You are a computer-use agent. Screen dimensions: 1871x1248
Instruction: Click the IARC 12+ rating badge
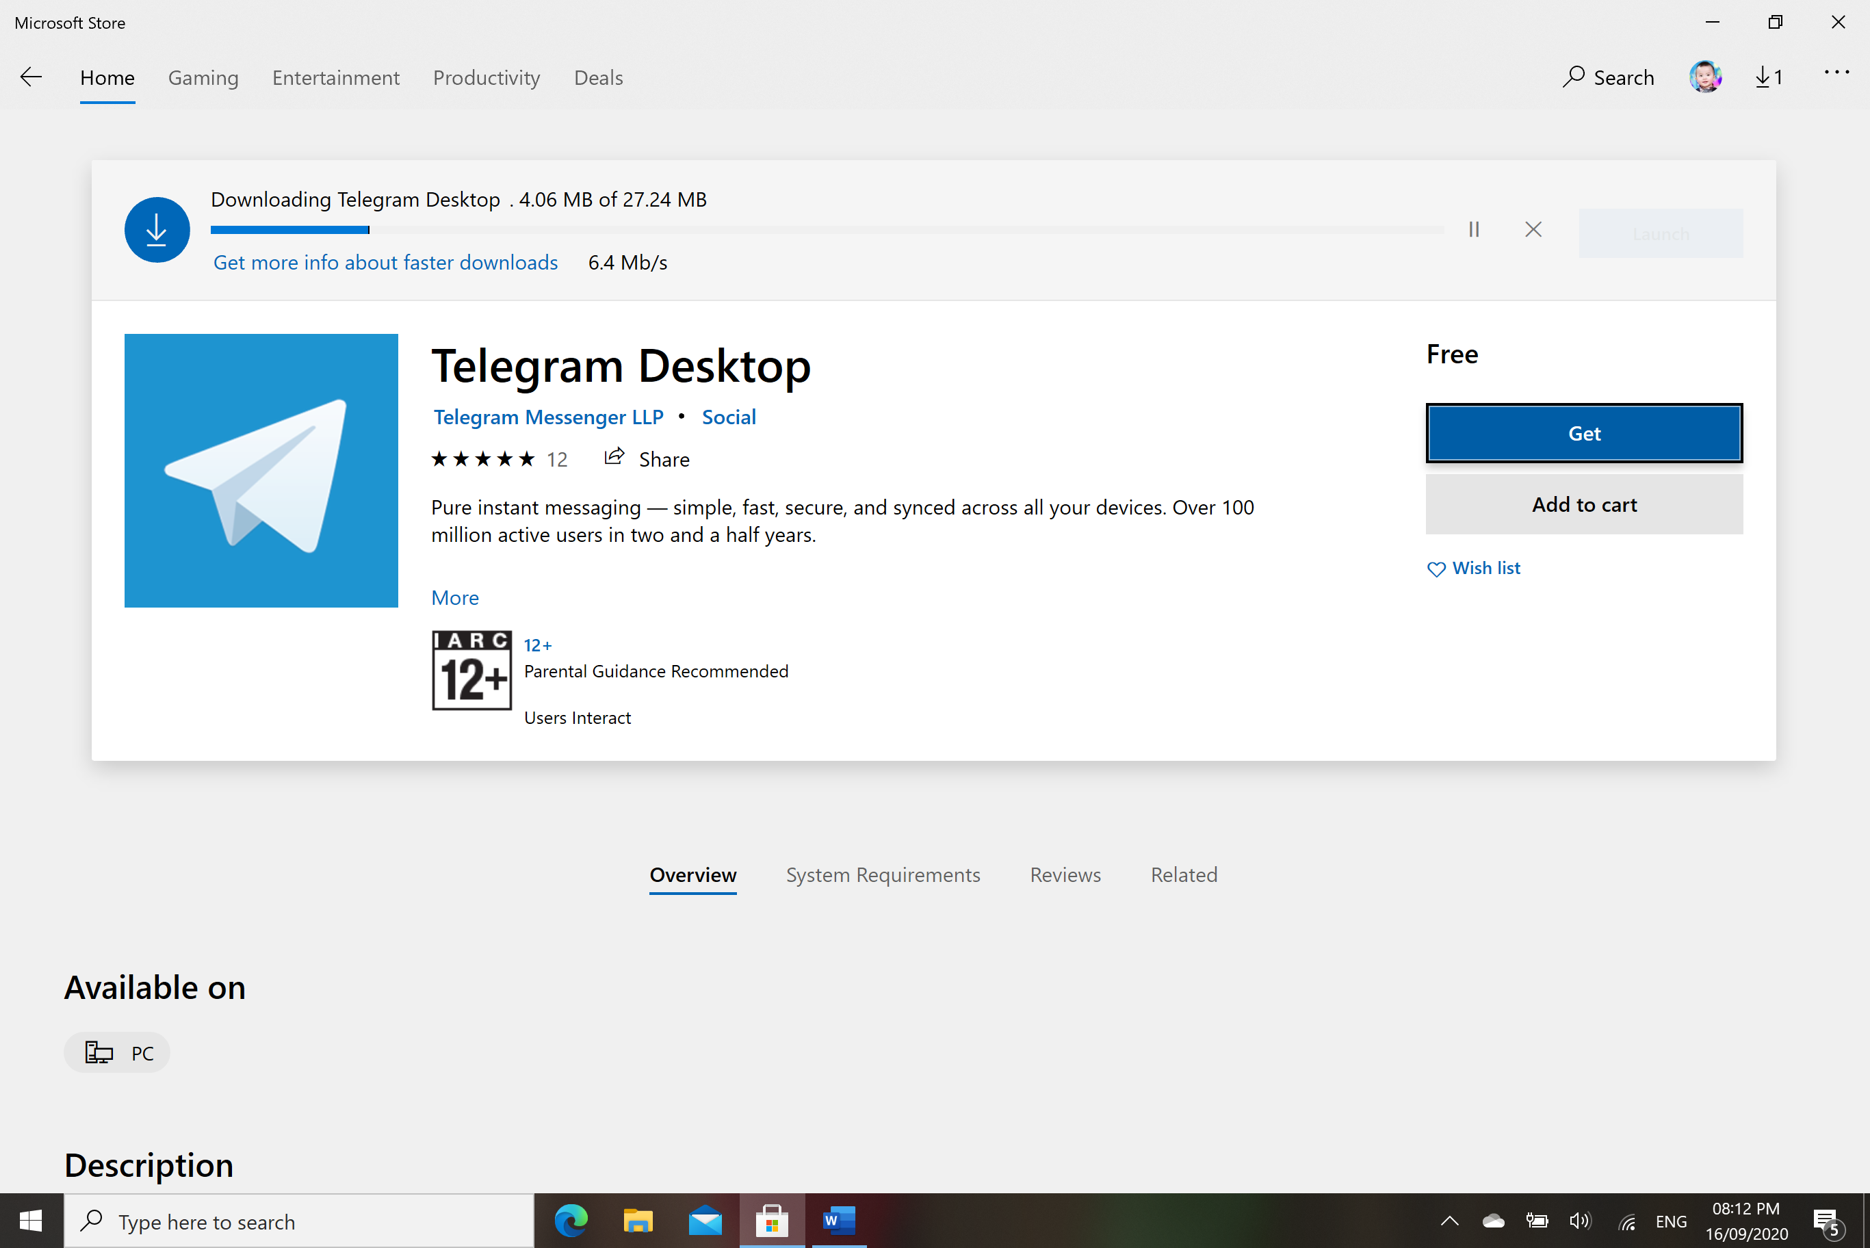471,670
